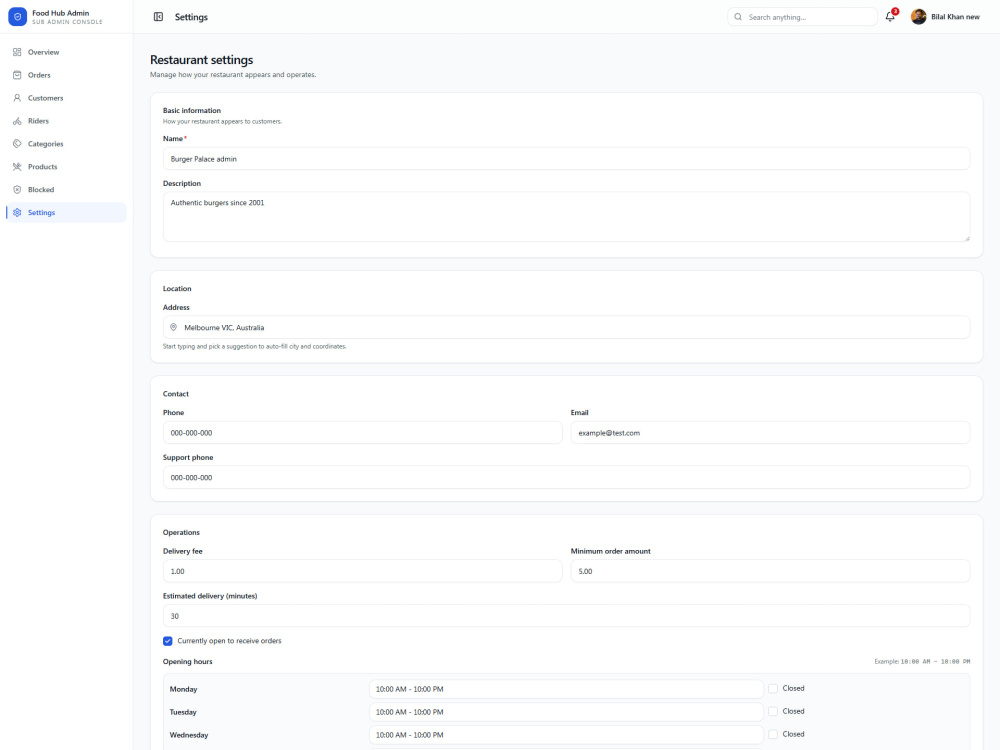This screenshot has width=1000, height=750.
Task: Click the Description resize handle
Action: (966, 238)
